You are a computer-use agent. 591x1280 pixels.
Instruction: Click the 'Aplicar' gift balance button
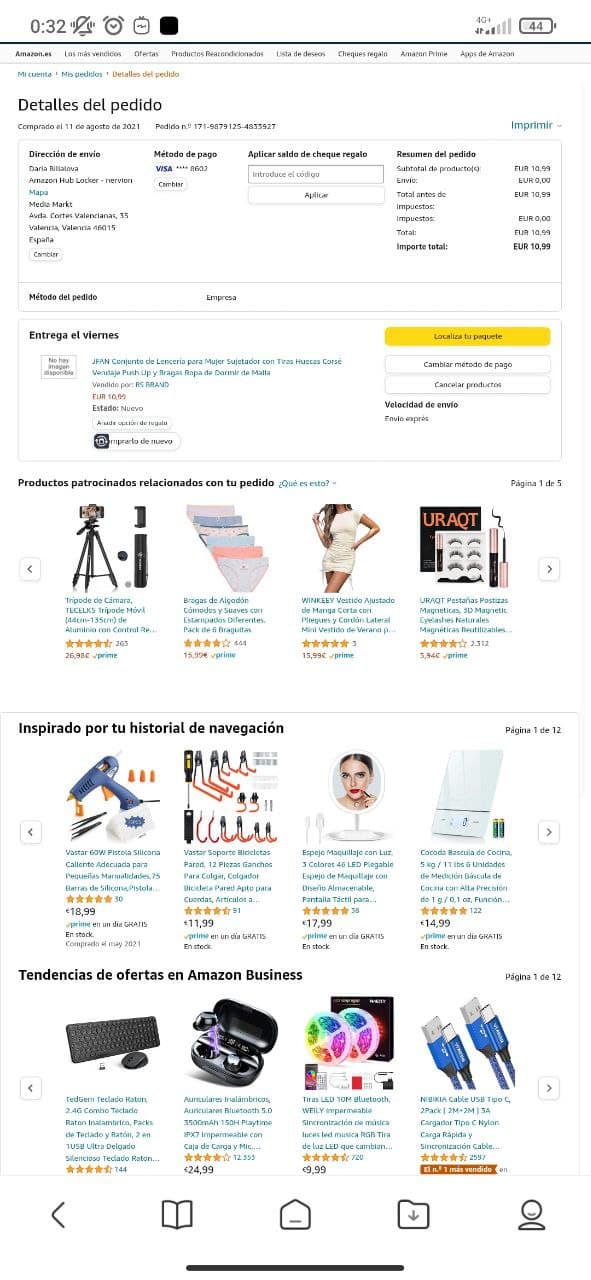pyautogui.click(x=316, y=195)
